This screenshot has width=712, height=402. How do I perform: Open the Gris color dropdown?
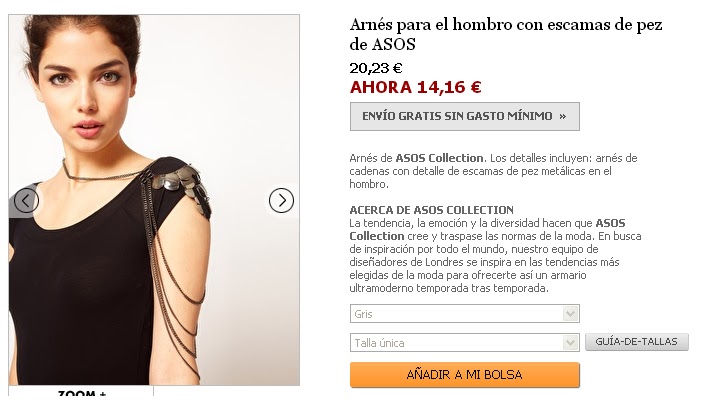coord(465,314)
